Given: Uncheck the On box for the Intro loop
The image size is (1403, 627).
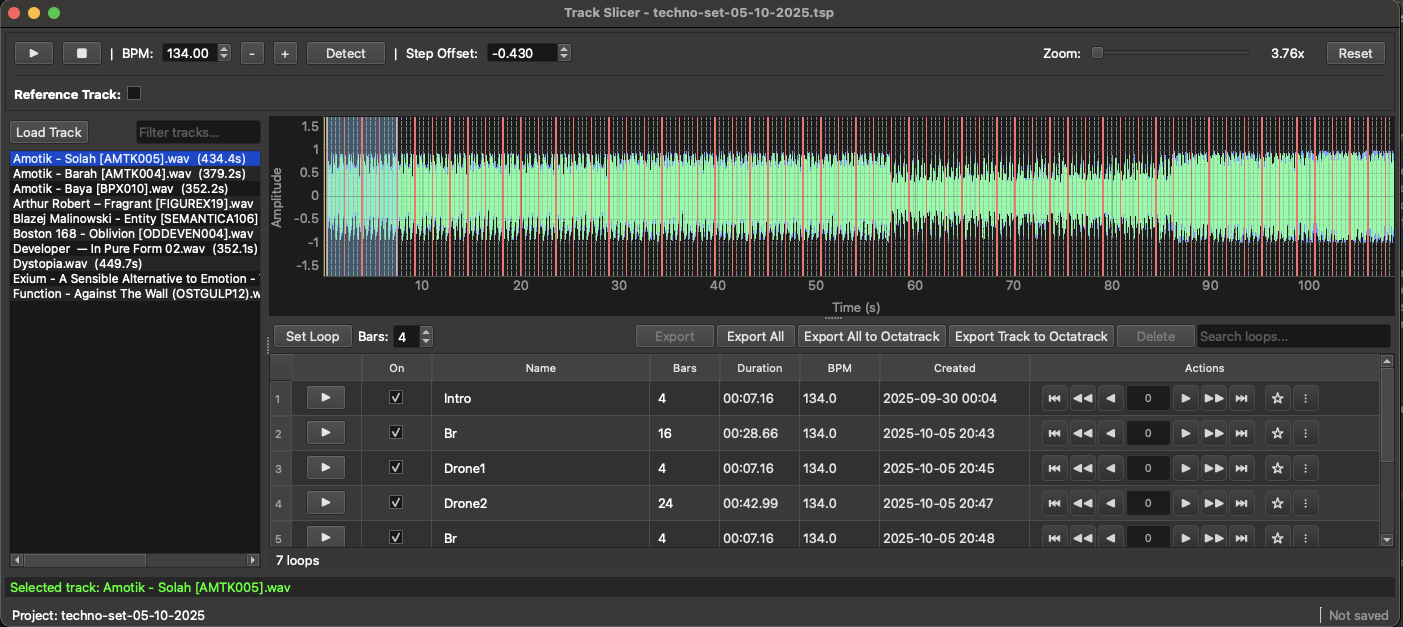Looking at the screenshot, I should coord(396,398).
